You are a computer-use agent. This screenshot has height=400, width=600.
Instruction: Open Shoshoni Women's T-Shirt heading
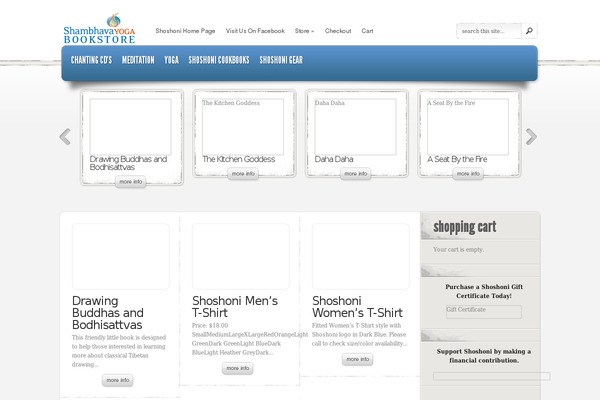pos(357,307)
